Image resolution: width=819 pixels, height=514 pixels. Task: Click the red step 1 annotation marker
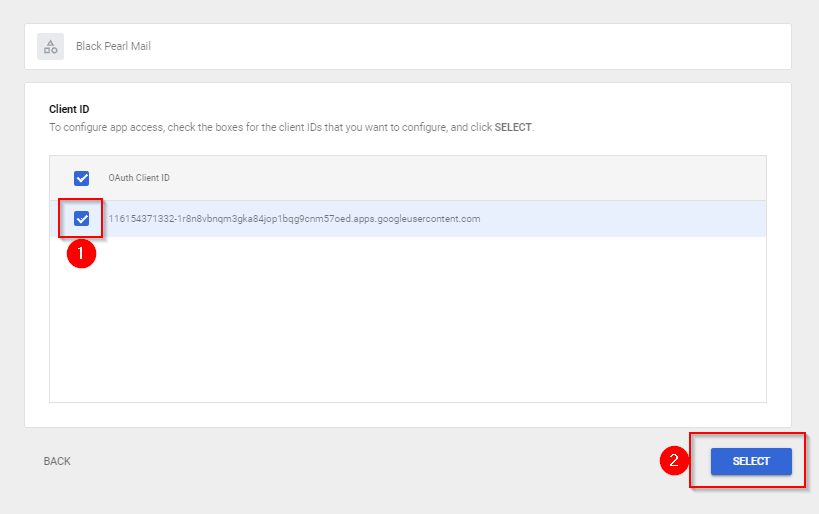click(x=81, y=254)
